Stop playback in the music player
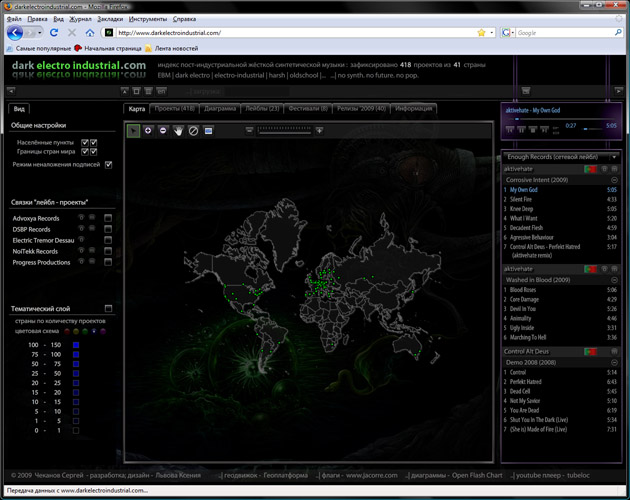 click(x=533, y=130)
